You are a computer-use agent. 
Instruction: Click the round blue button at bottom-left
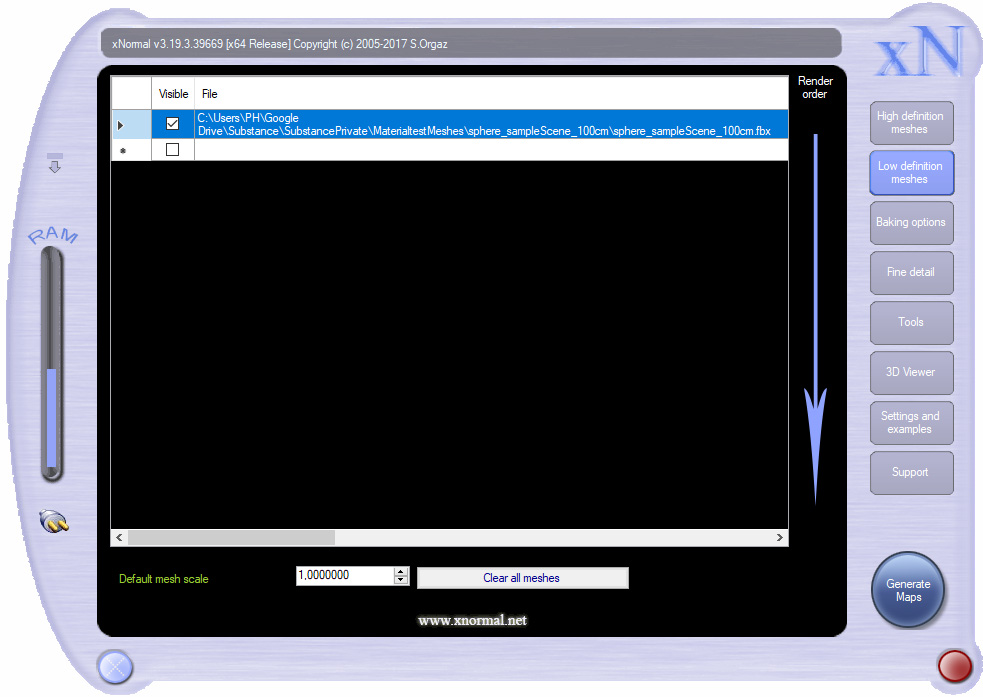point(115,666)
